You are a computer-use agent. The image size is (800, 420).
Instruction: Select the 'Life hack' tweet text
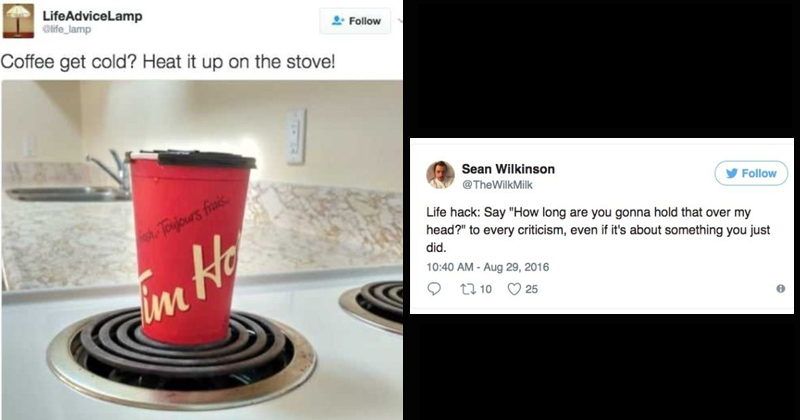click(598, 230)
